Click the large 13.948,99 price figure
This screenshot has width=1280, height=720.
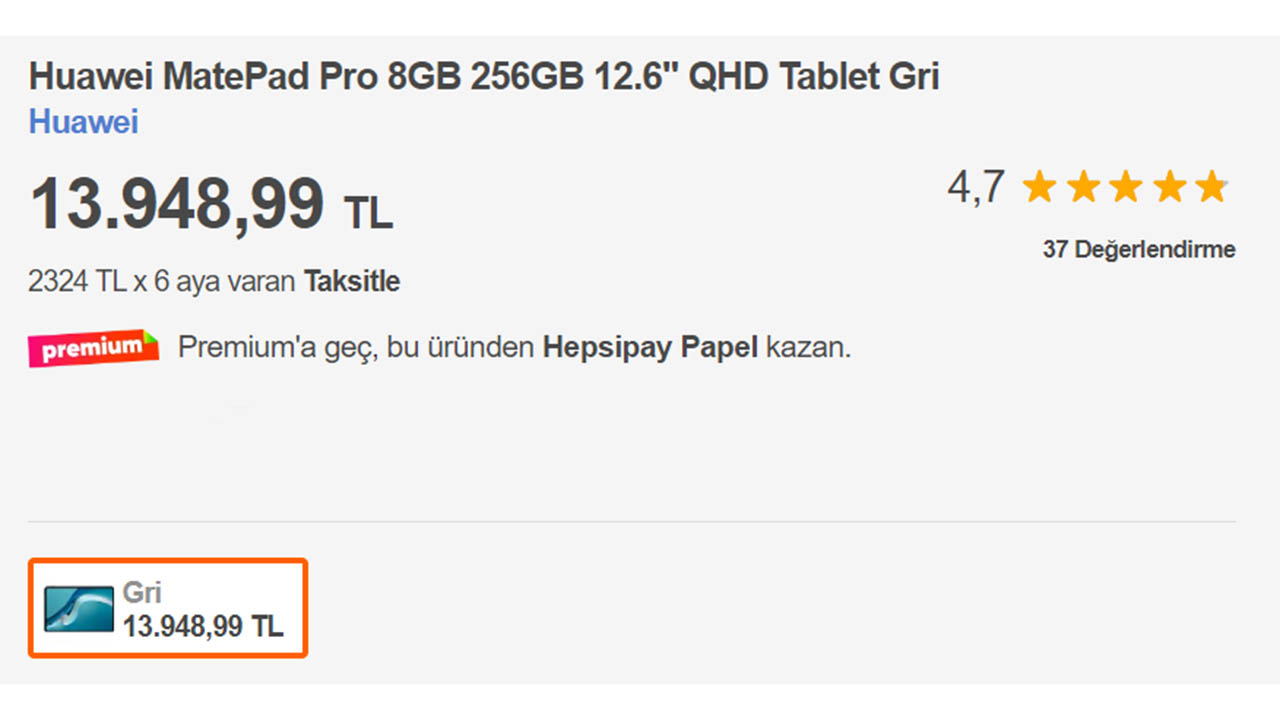(x=177, y=204)
